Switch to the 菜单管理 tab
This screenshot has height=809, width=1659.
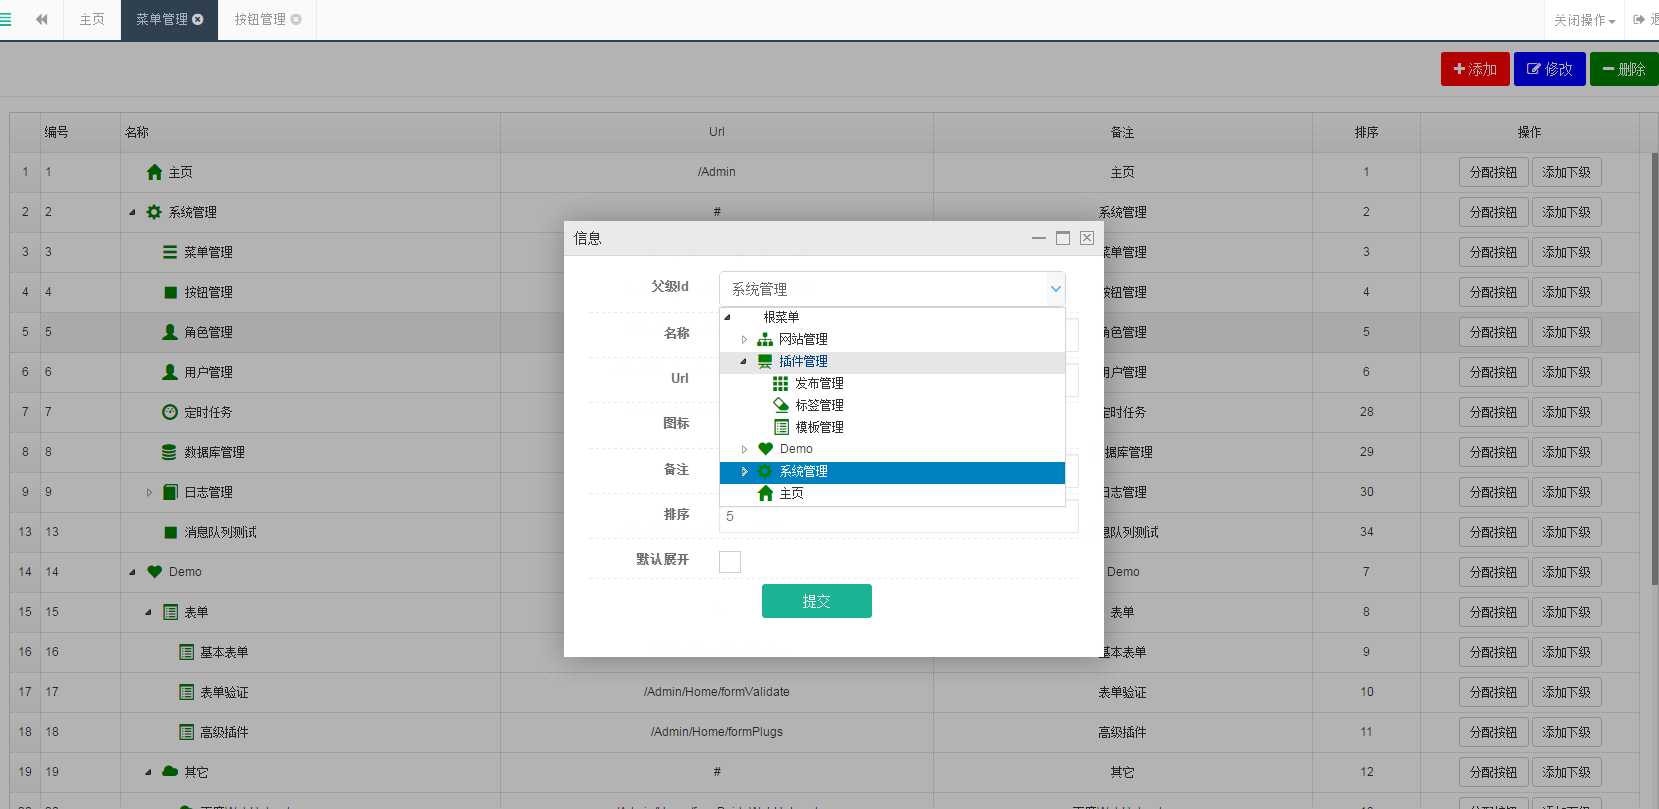click(162, 19)
